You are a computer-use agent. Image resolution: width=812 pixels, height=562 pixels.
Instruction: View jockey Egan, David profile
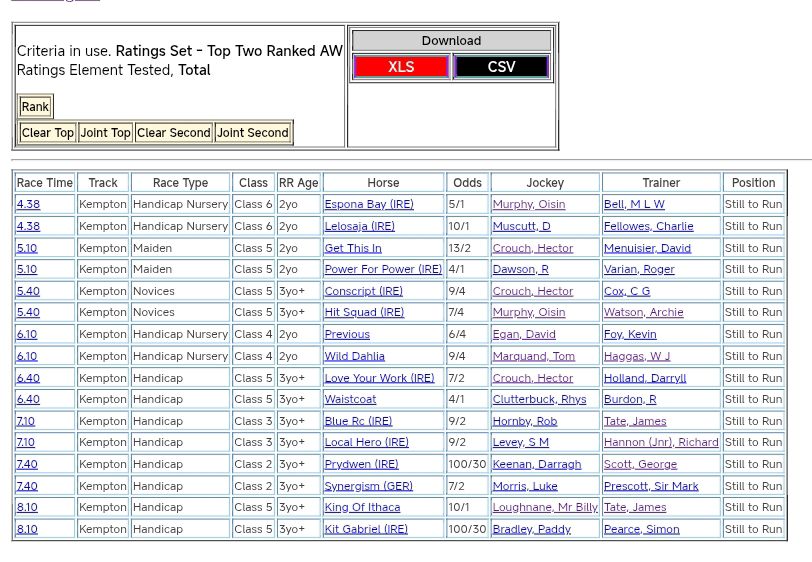point(523,335)
